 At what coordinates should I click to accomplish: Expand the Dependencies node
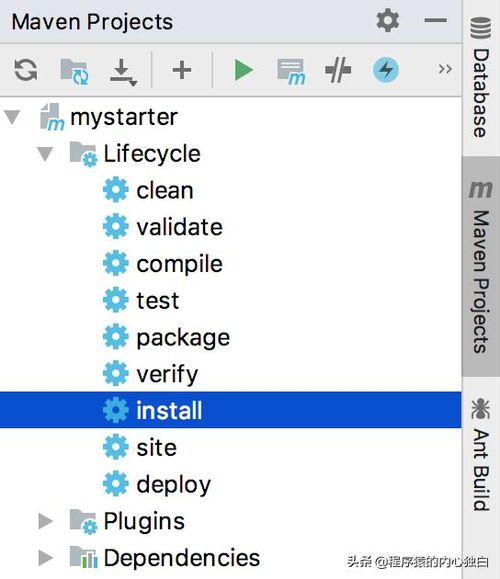click(x=46, y=558)
